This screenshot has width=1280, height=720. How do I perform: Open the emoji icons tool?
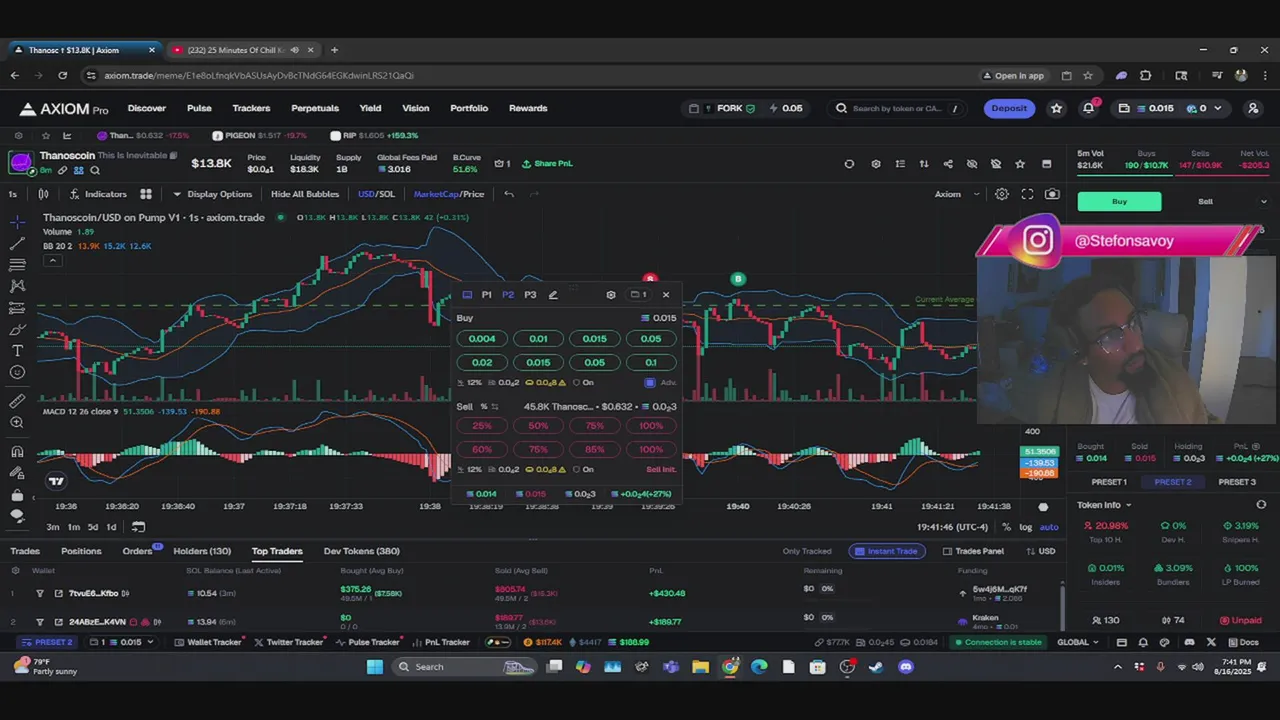17,373
